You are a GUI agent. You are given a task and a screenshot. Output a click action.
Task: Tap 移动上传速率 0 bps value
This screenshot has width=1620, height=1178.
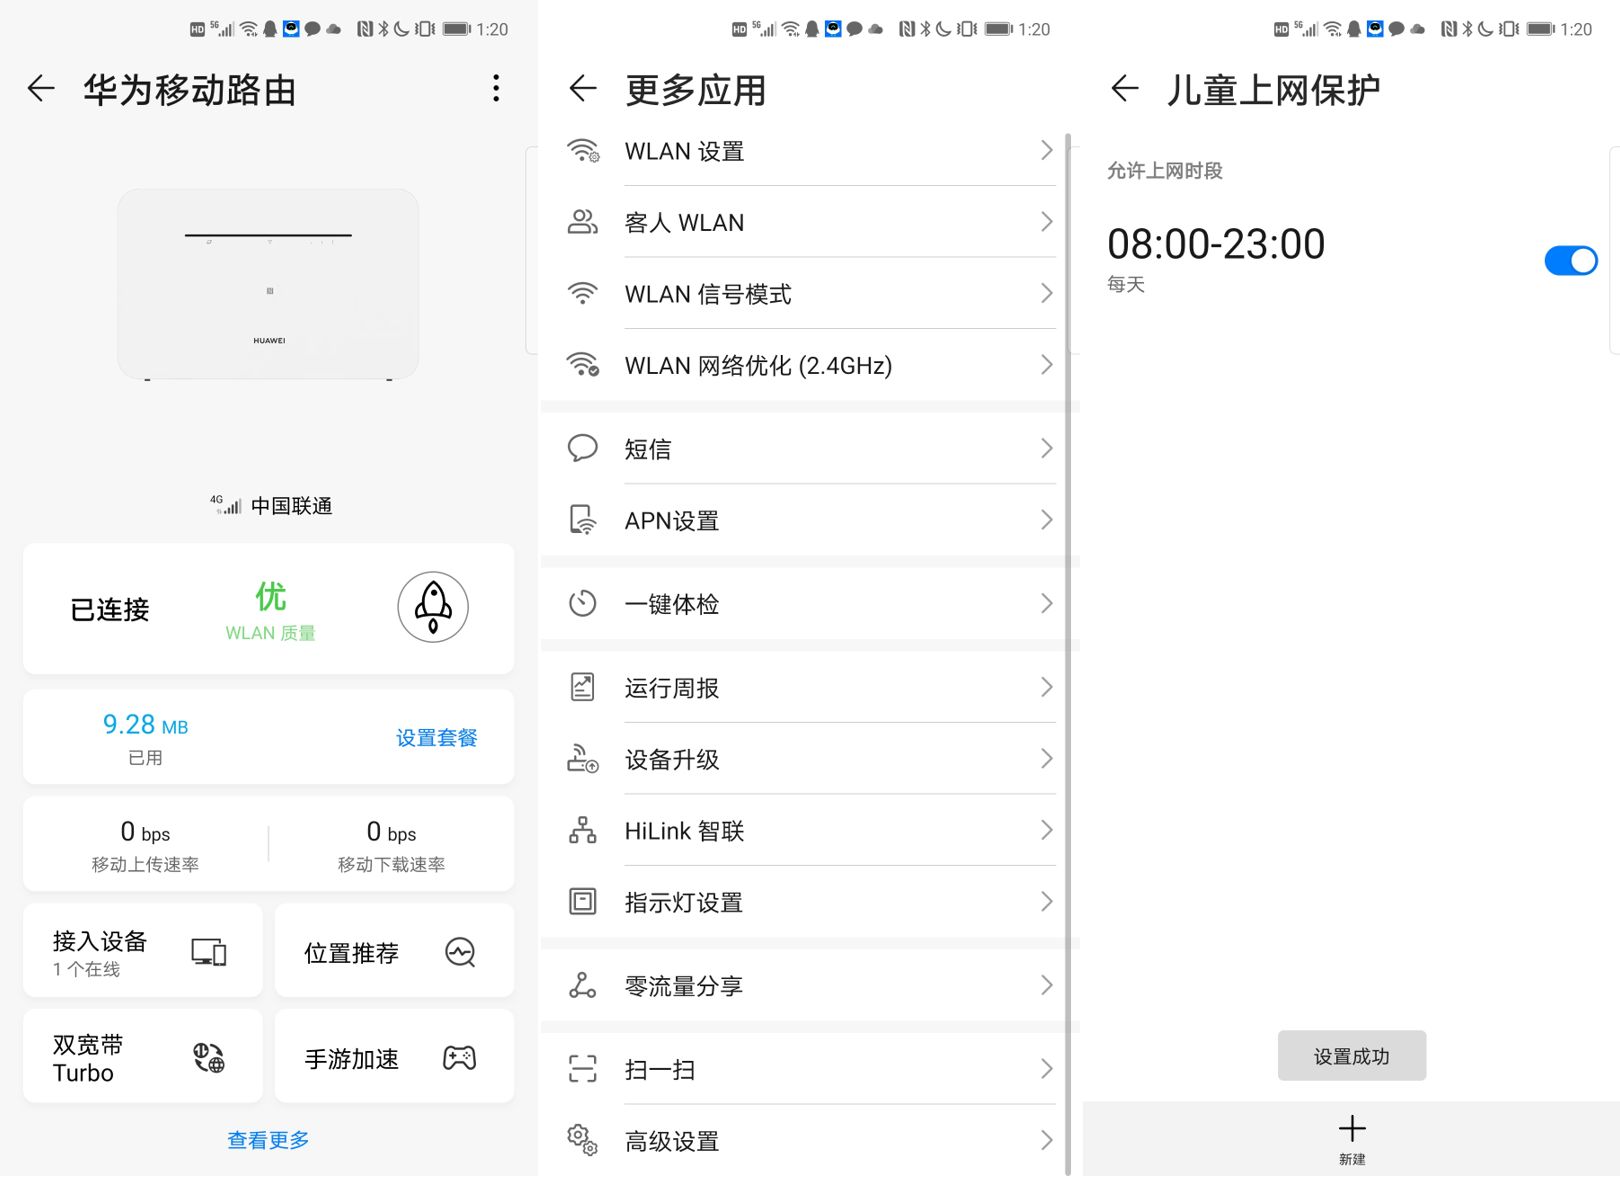tap(145, 832)
